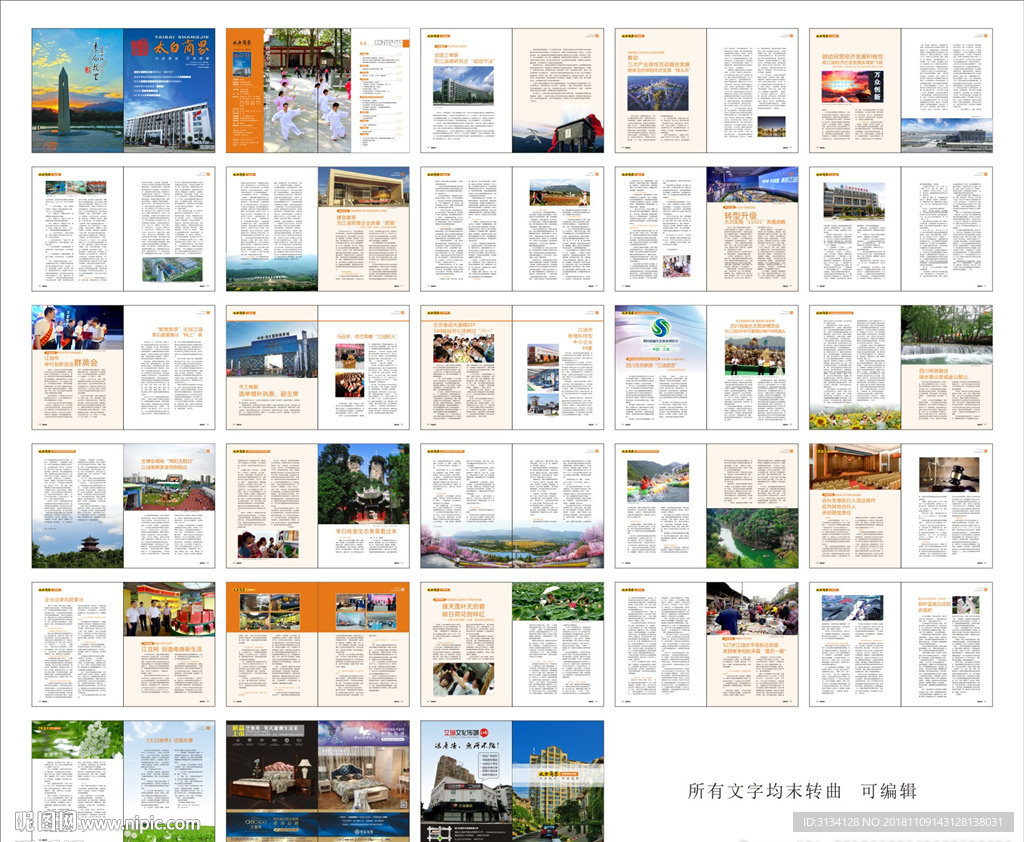The width and height of the screenshot is (1024, 842).
Task: Click the 所有文字均未转曲 可编辑 caption text
Action: pyautogui.click(x=802, y=790)
